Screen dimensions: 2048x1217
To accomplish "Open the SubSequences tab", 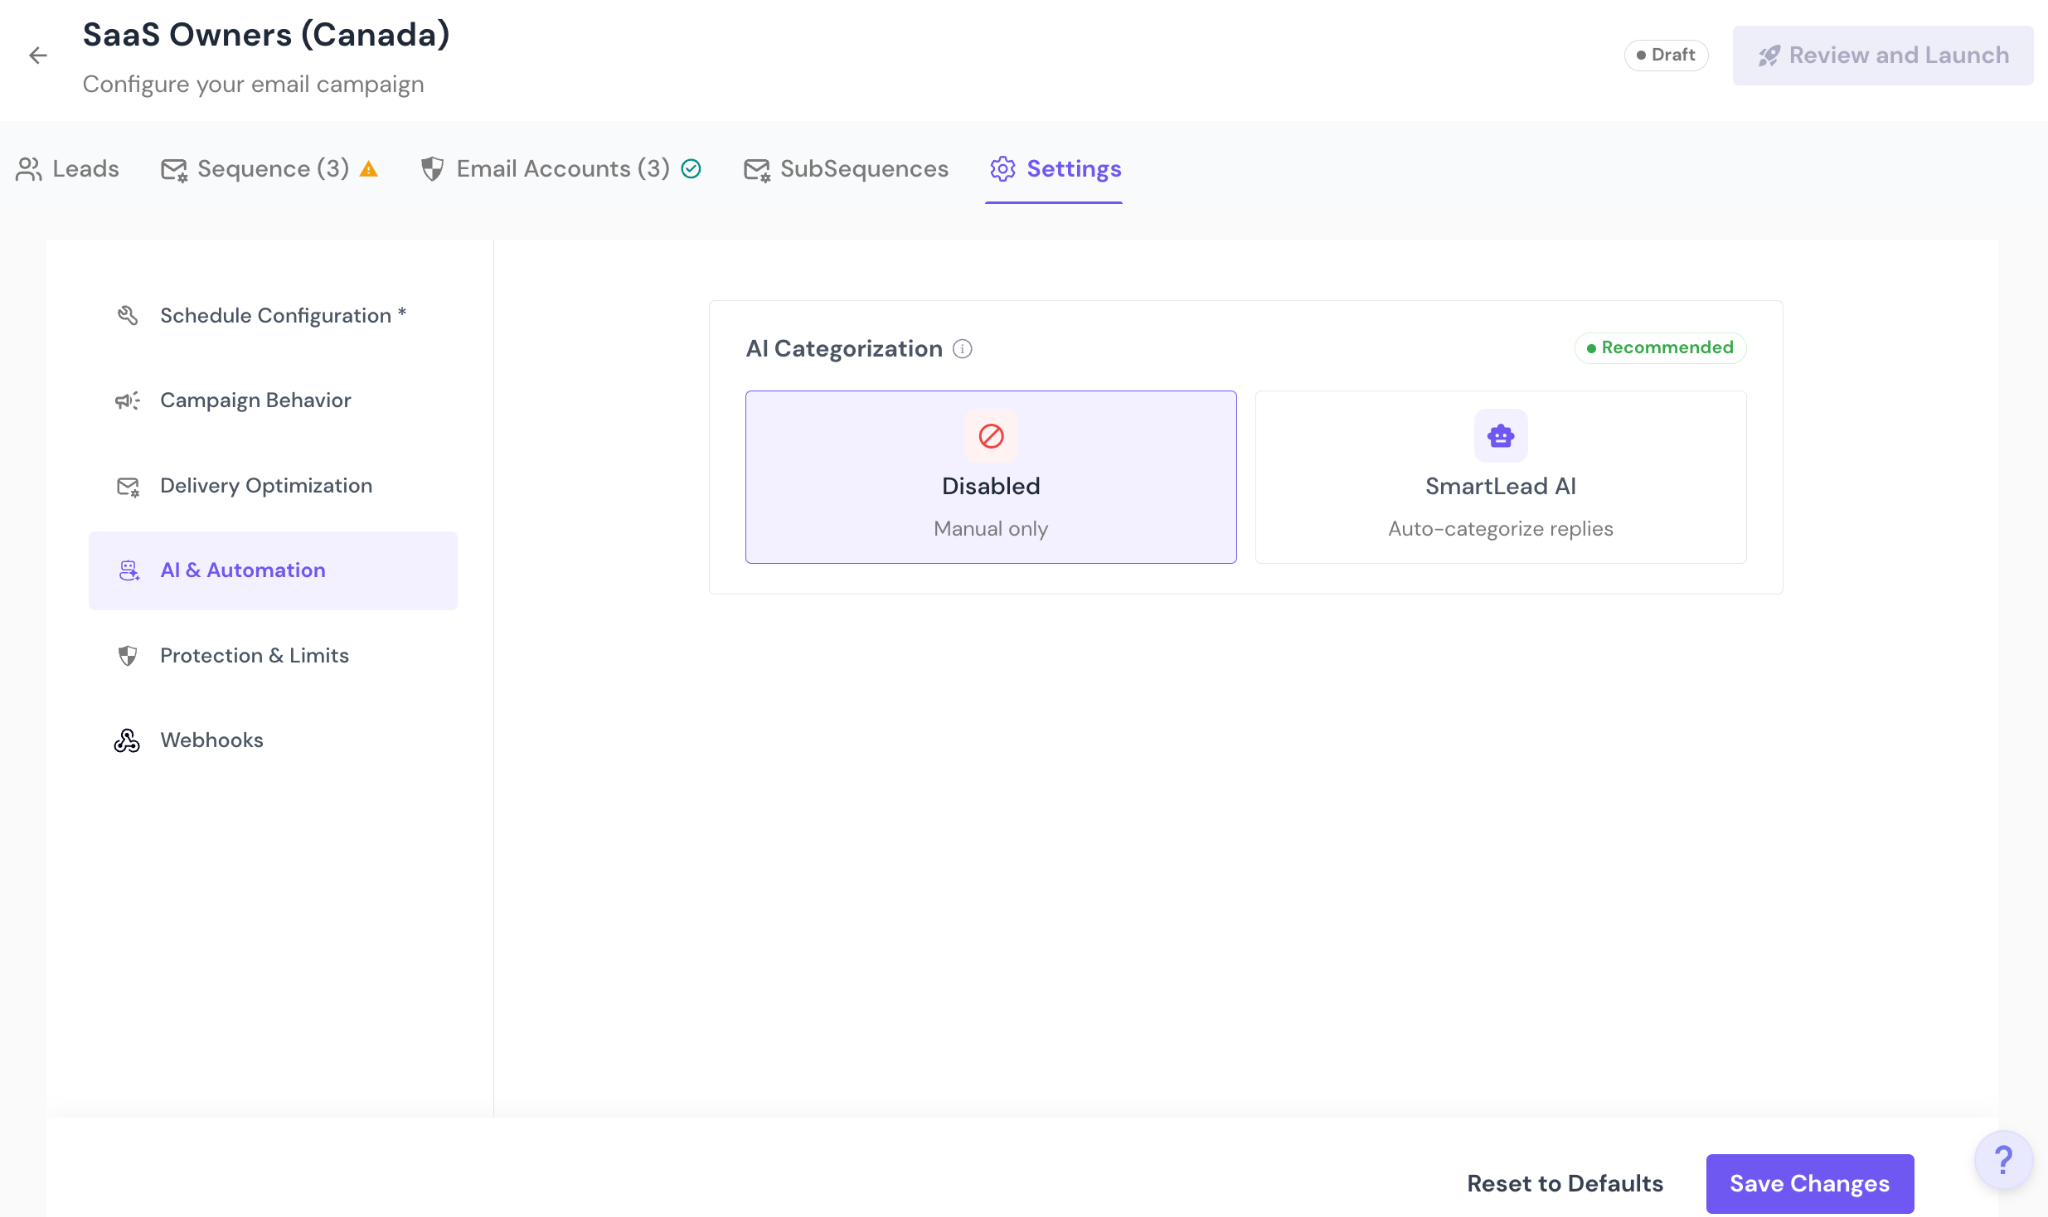I will [x=846, y=169].
